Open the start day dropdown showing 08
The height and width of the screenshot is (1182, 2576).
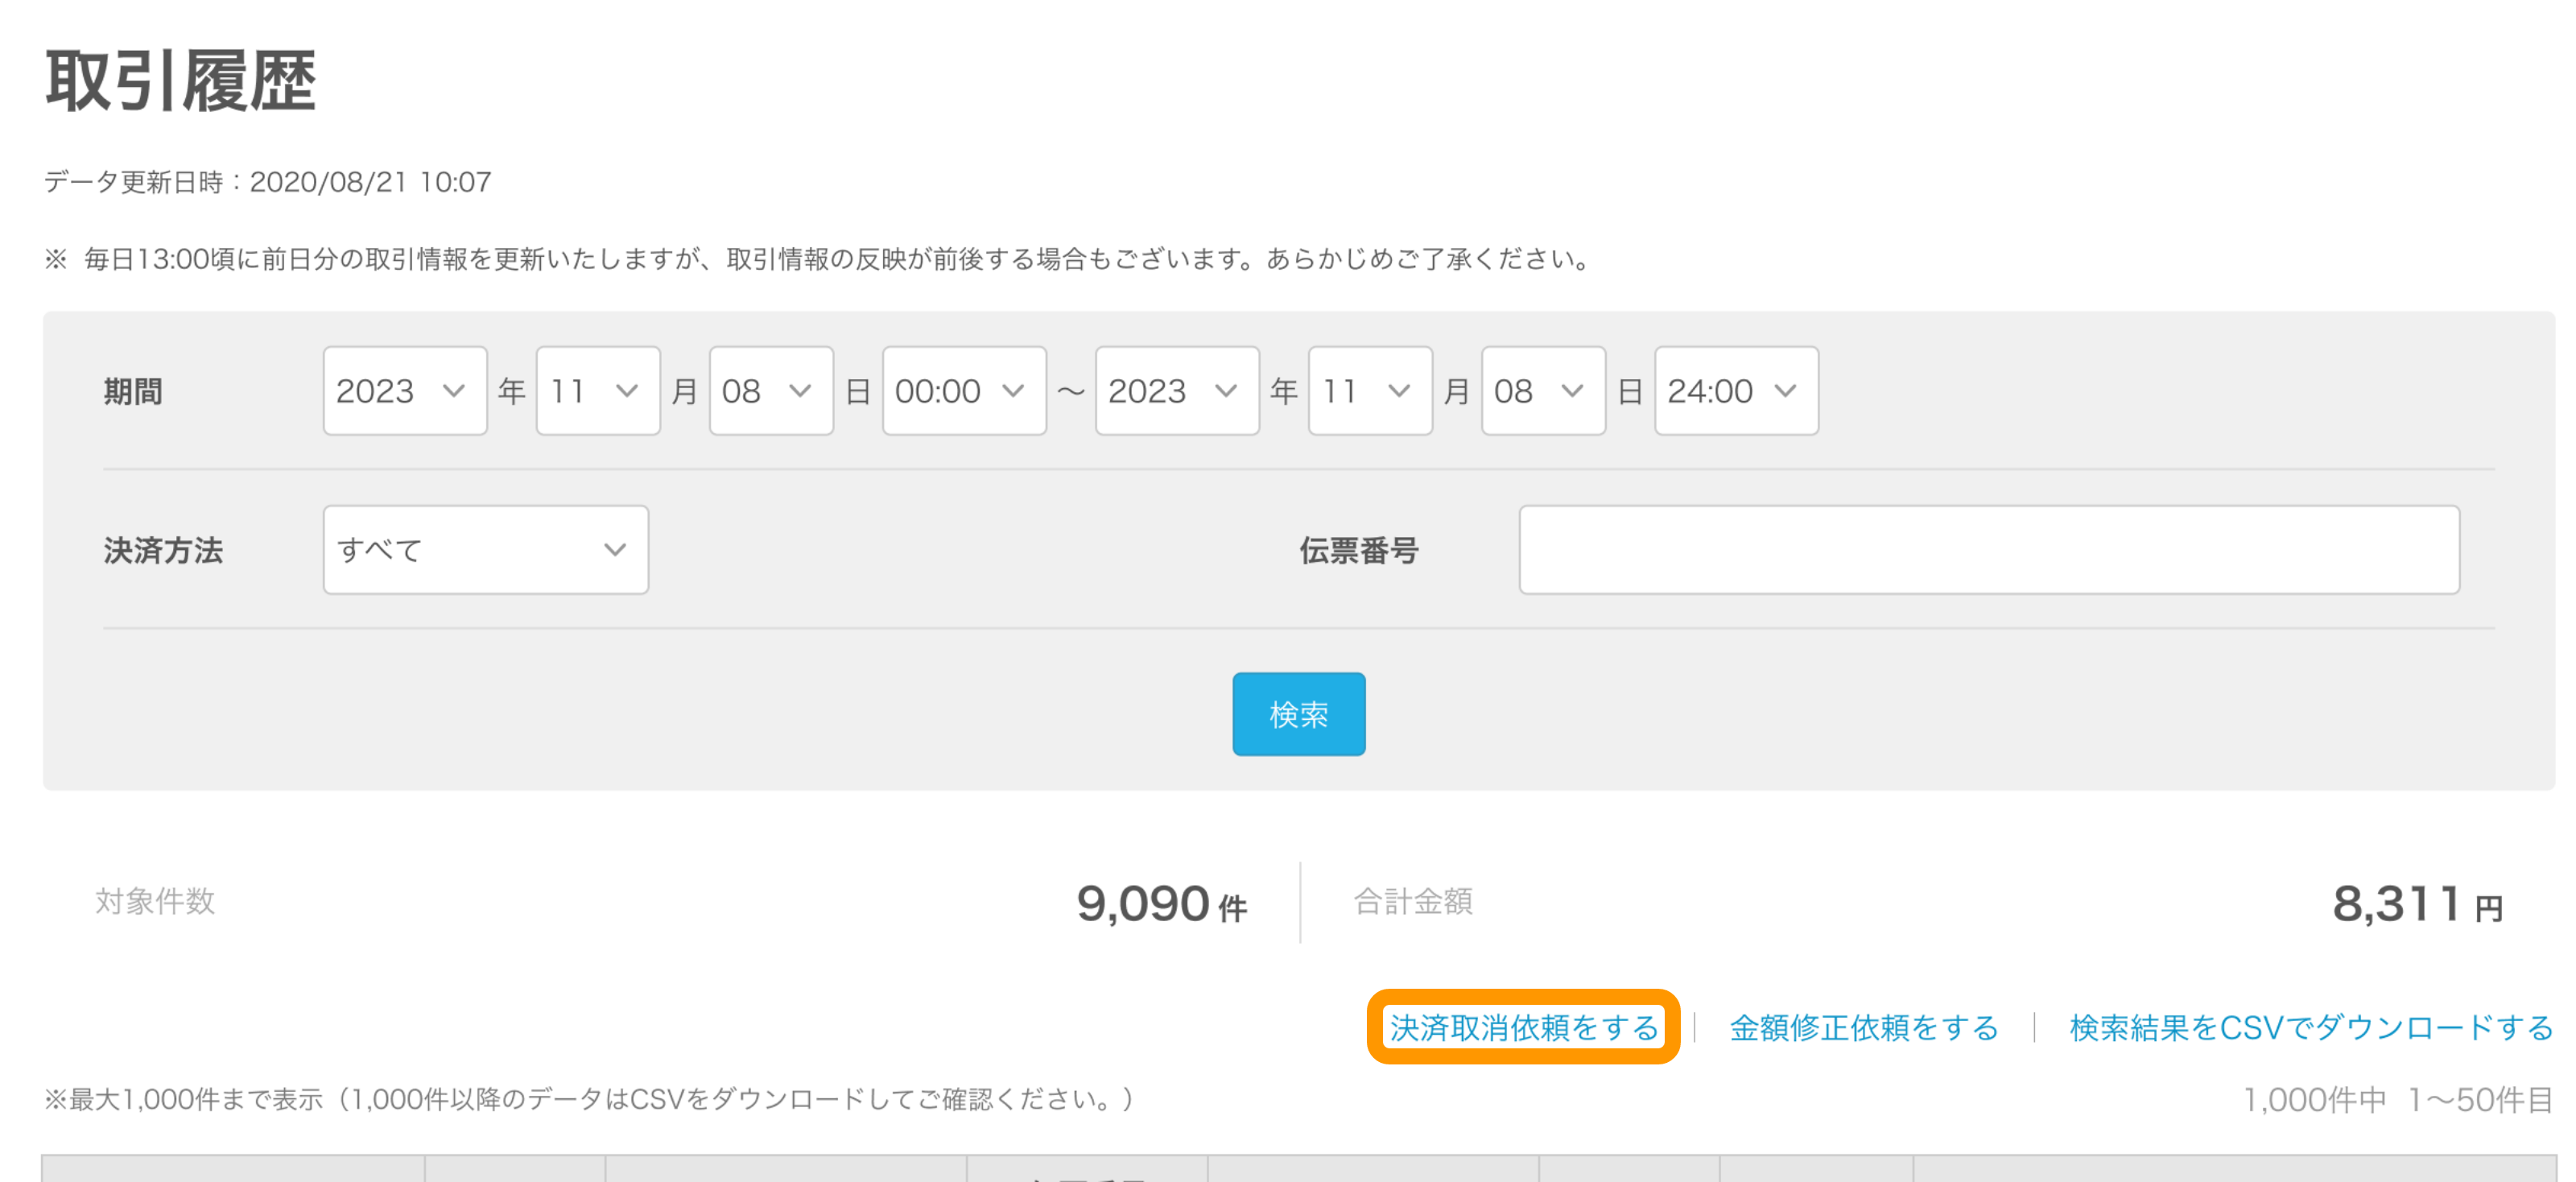tap(771, 391)
